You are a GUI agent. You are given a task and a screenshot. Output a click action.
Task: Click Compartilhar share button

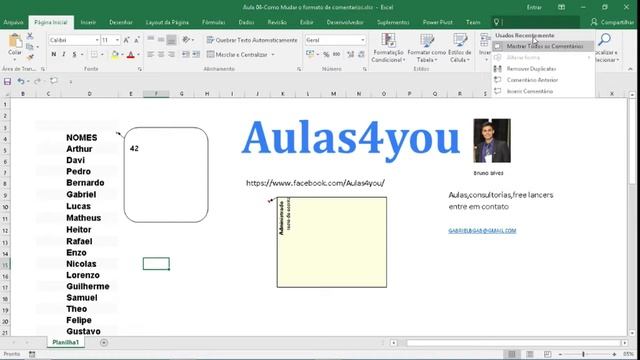[612, 22]
